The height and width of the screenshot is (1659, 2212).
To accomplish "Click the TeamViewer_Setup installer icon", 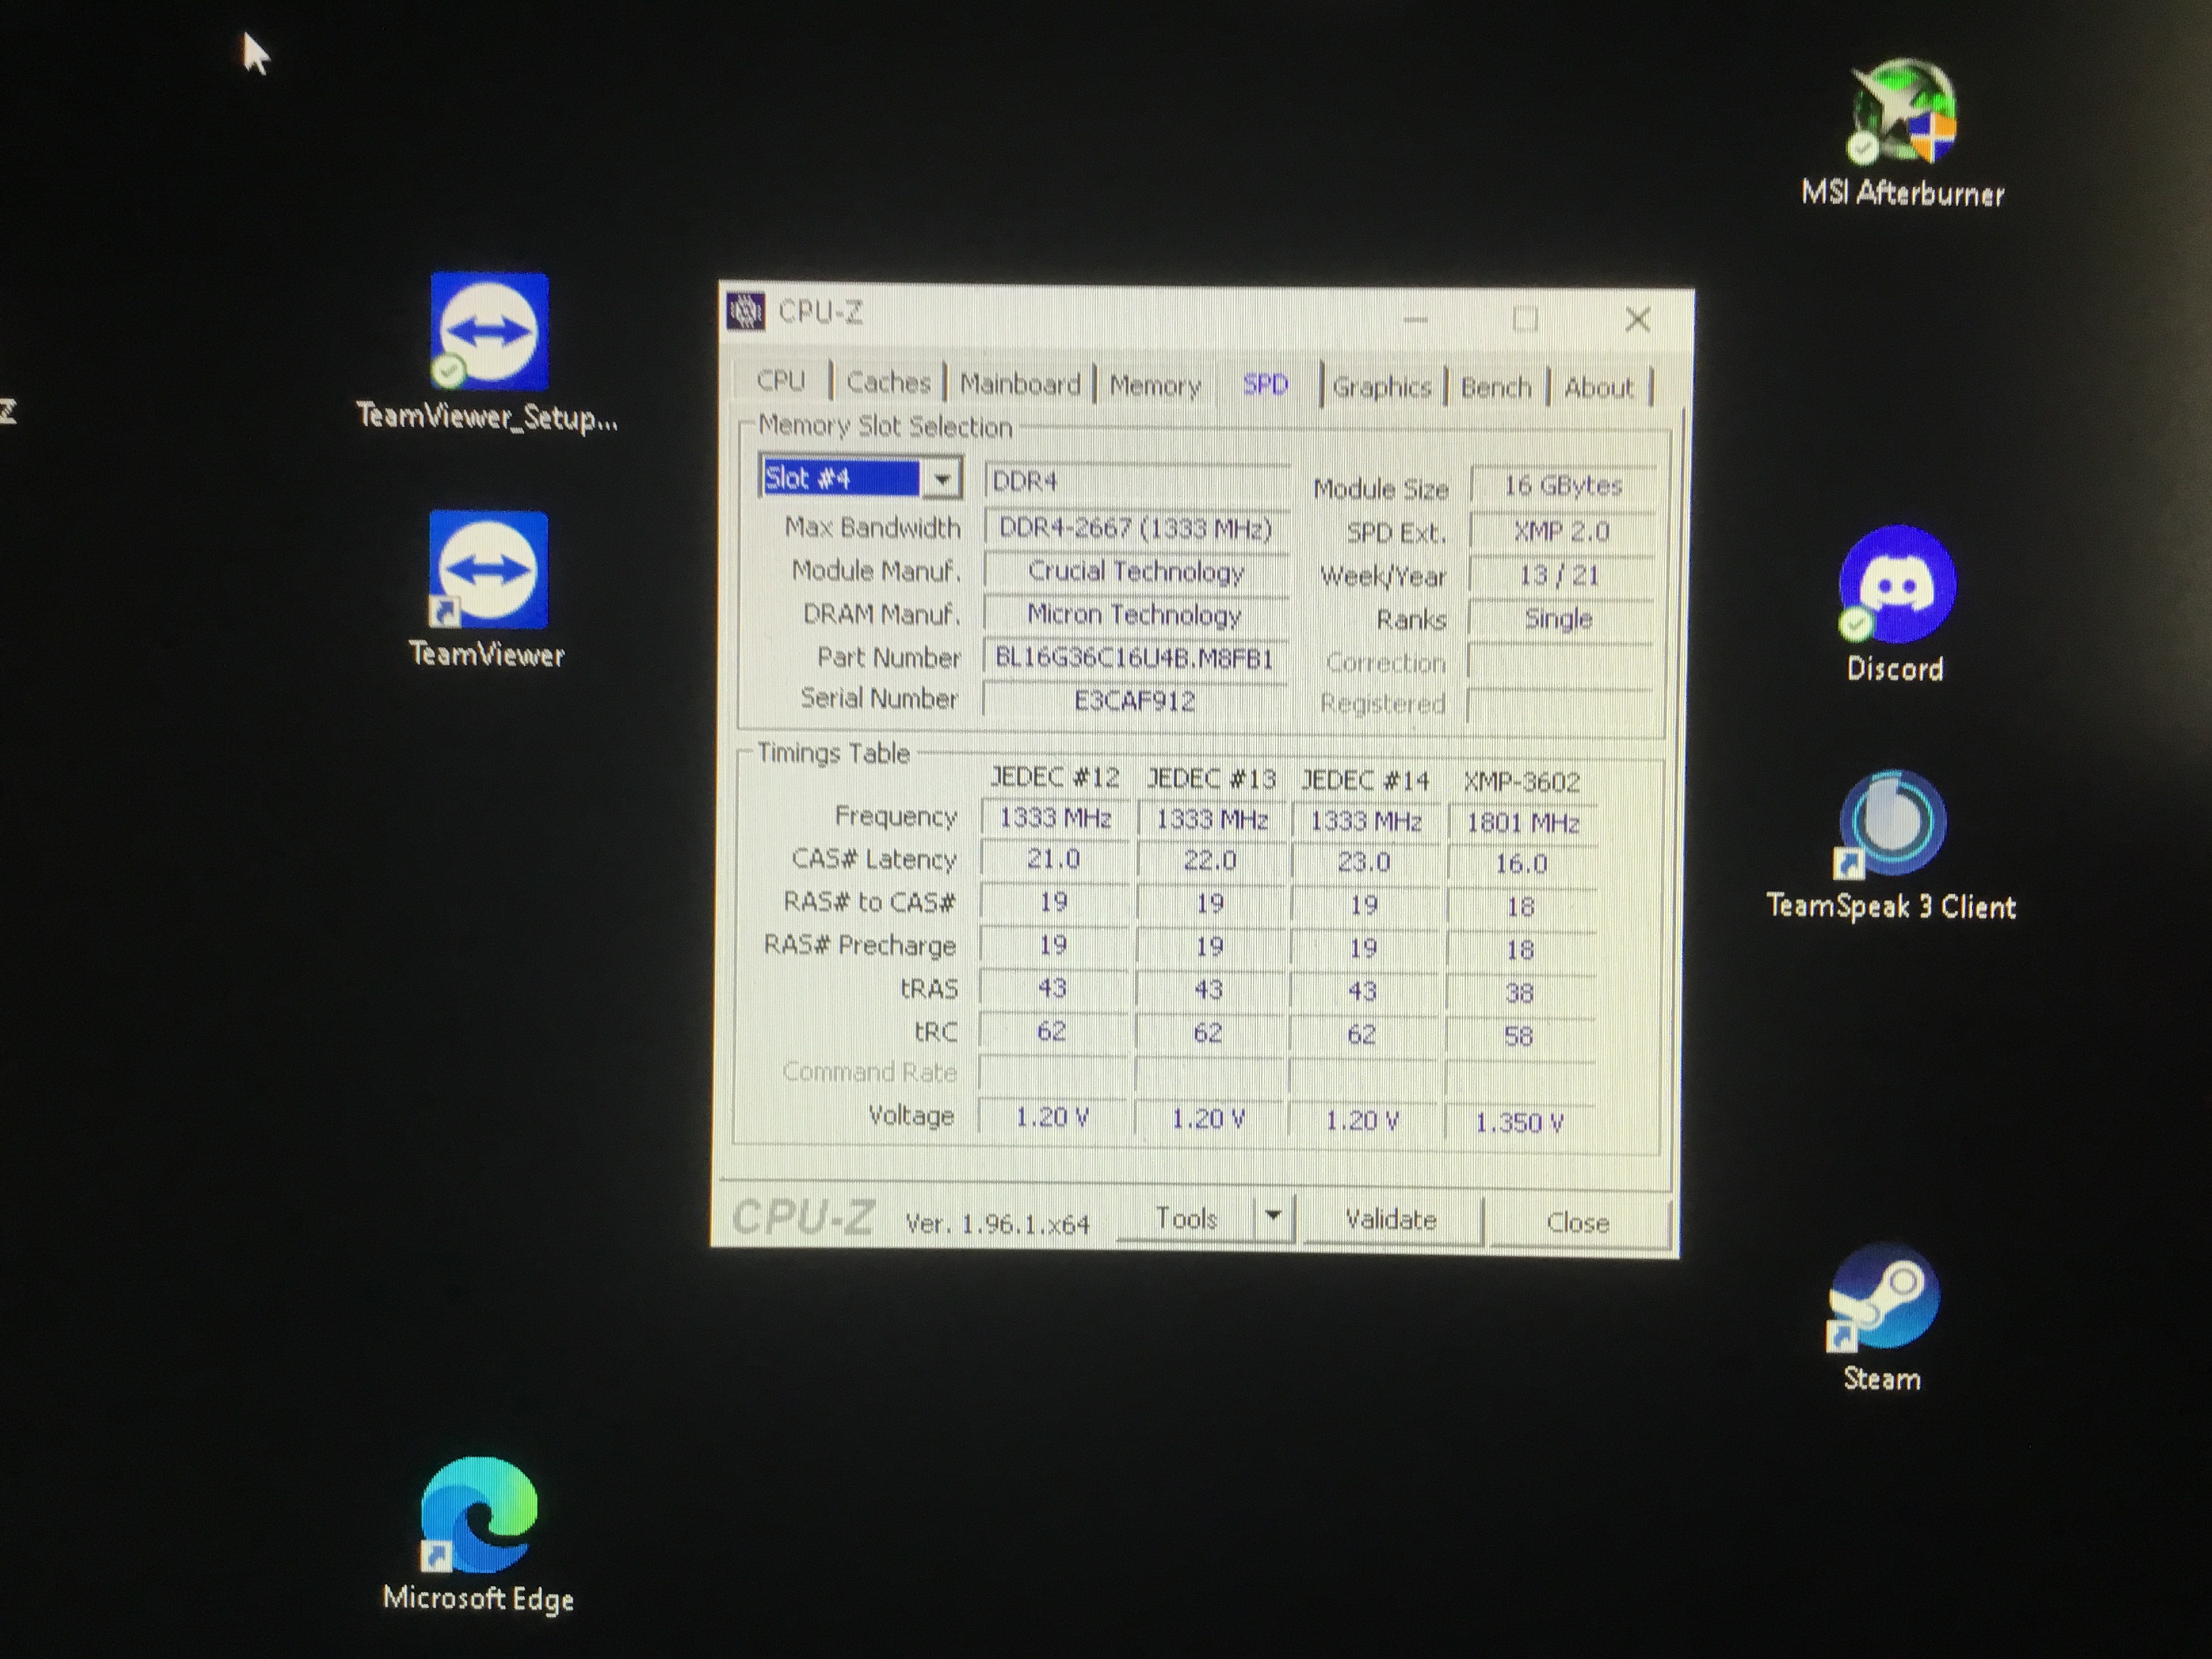I will pyautogui.click(x=489, y=332).
